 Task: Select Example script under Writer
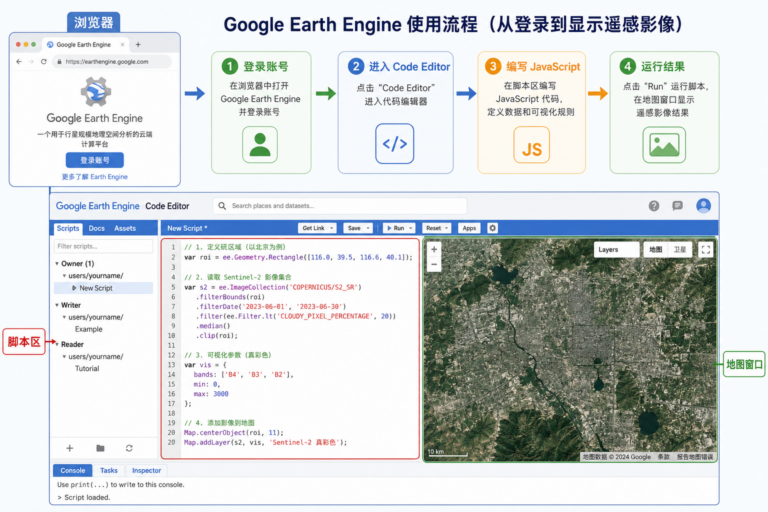pos(89,329)
